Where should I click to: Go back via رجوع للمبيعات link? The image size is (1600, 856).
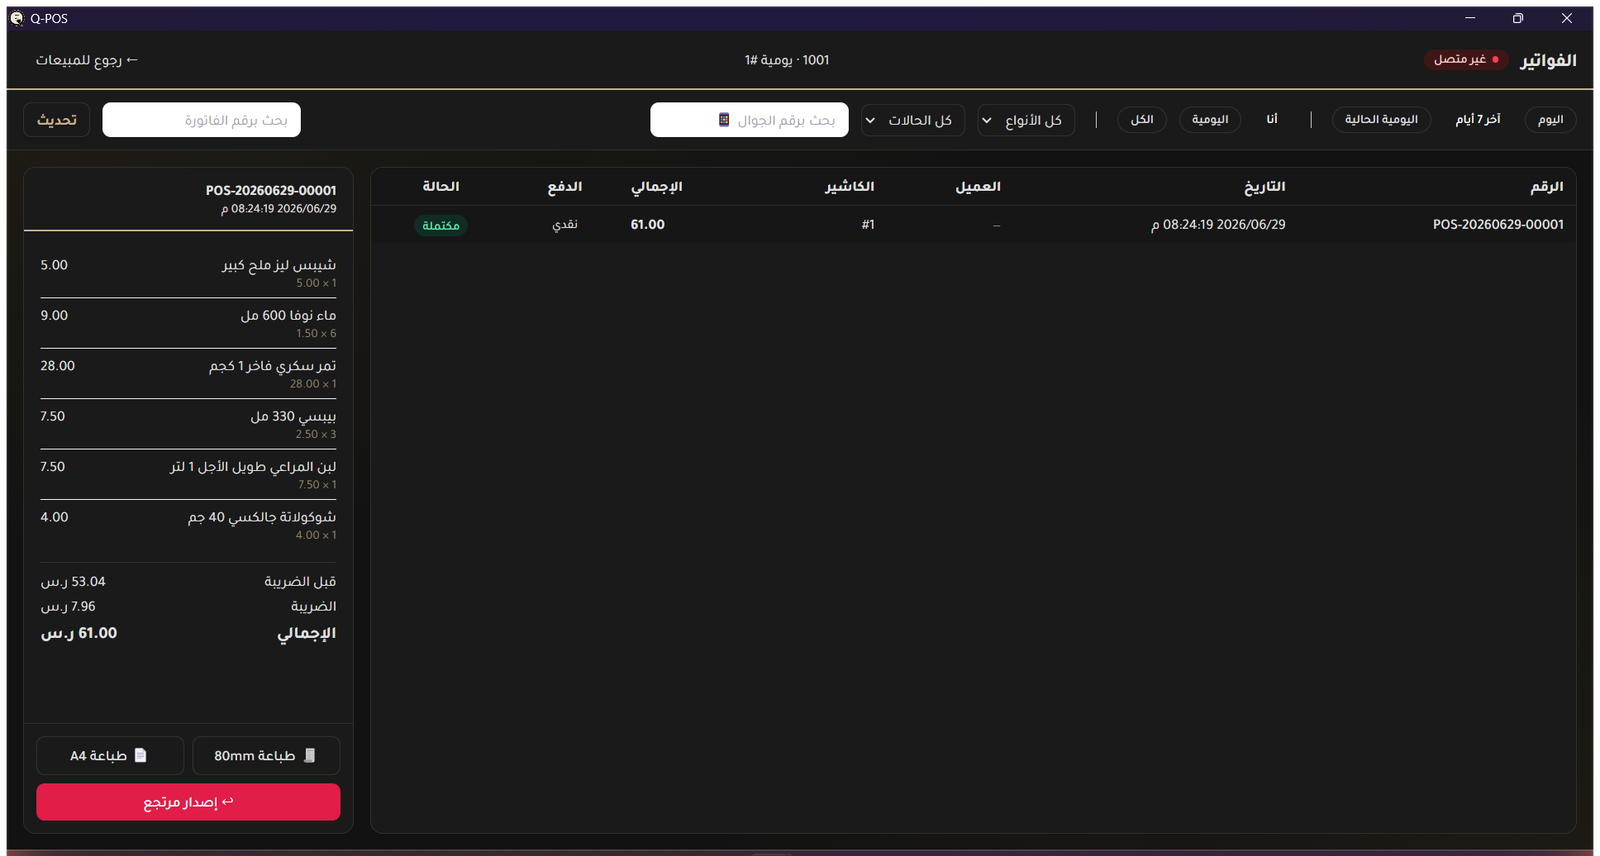click(87, 60)
